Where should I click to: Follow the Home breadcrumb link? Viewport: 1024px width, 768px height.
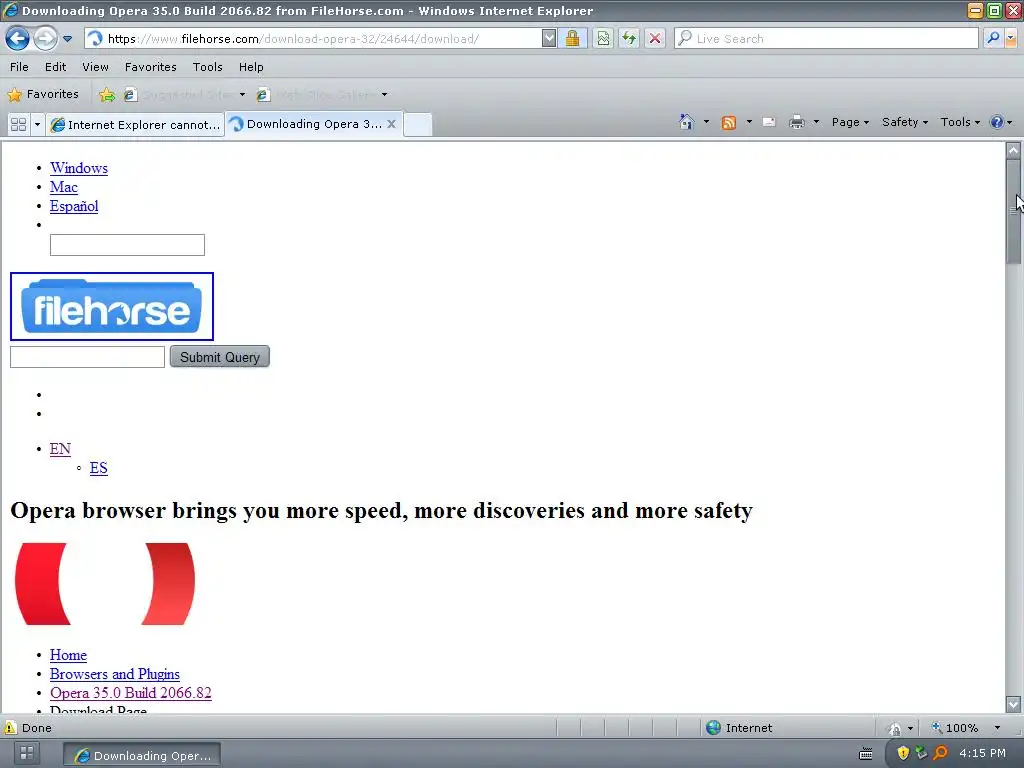click(69, 654)
